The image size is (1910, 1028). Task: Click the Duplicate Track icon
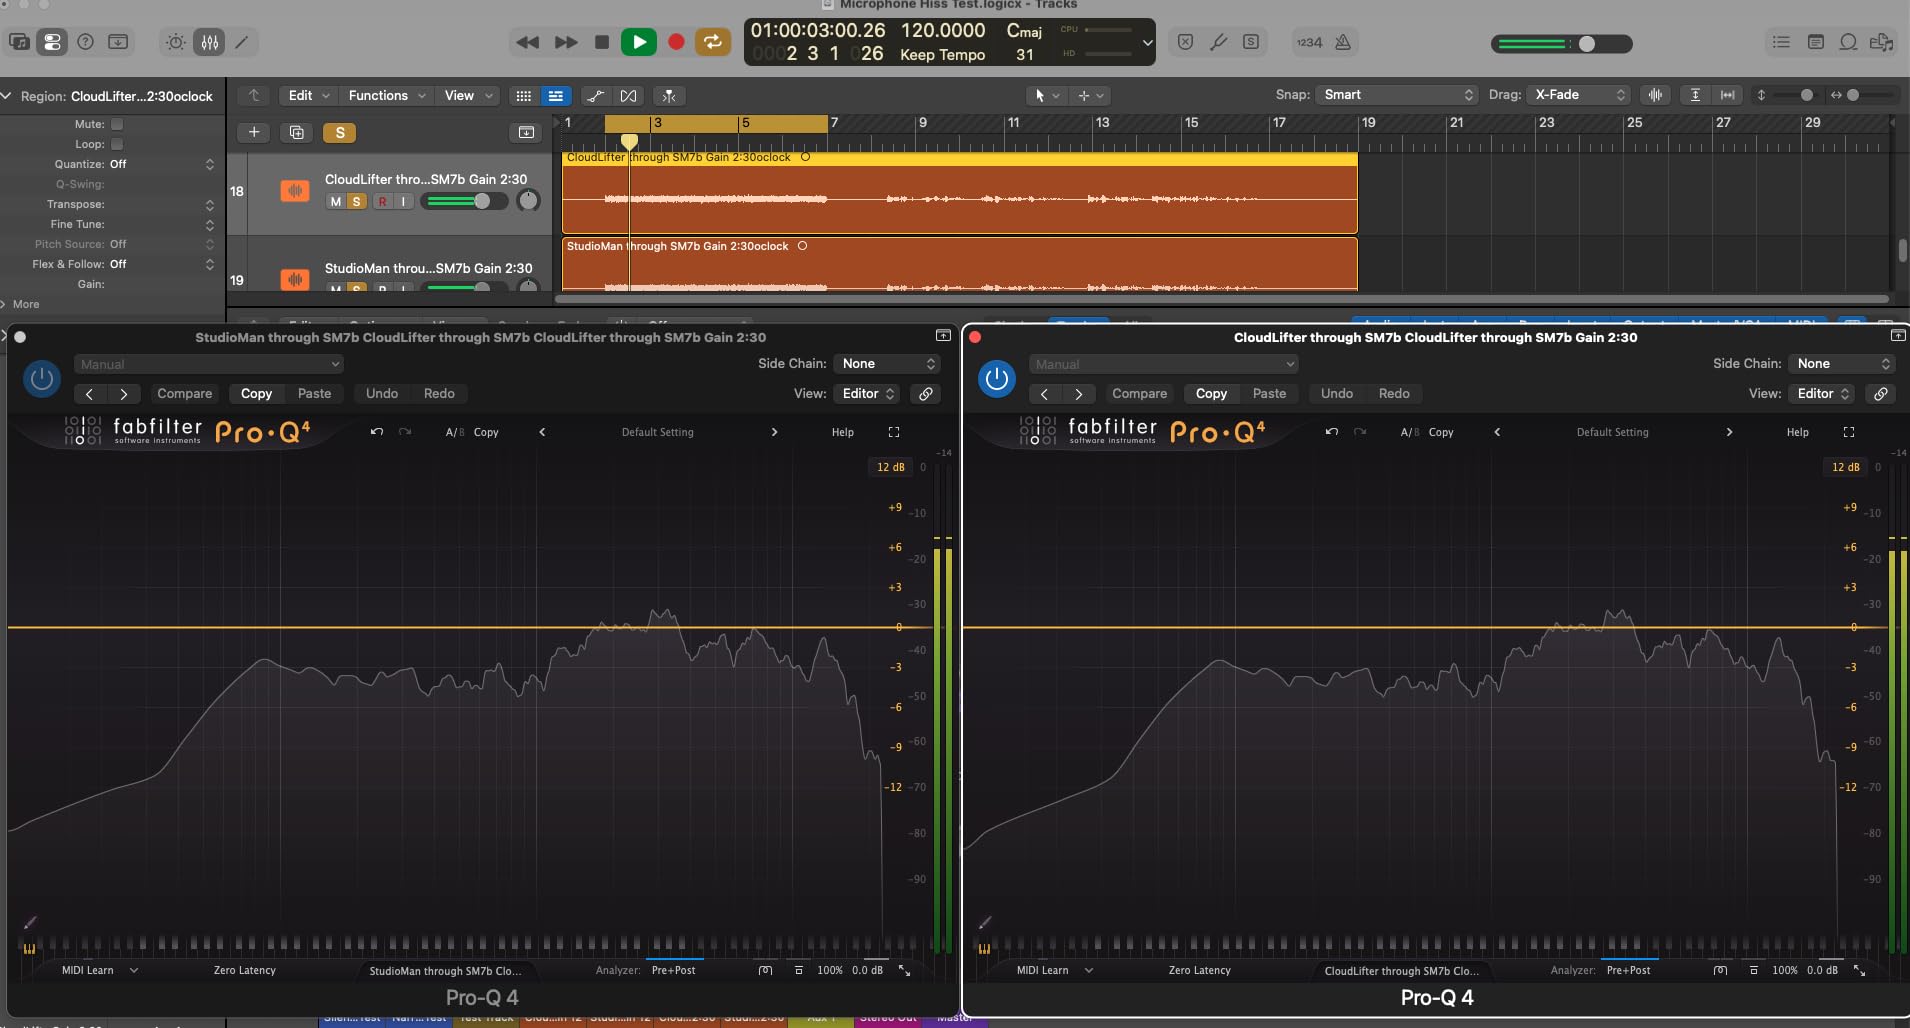[296, 132]
